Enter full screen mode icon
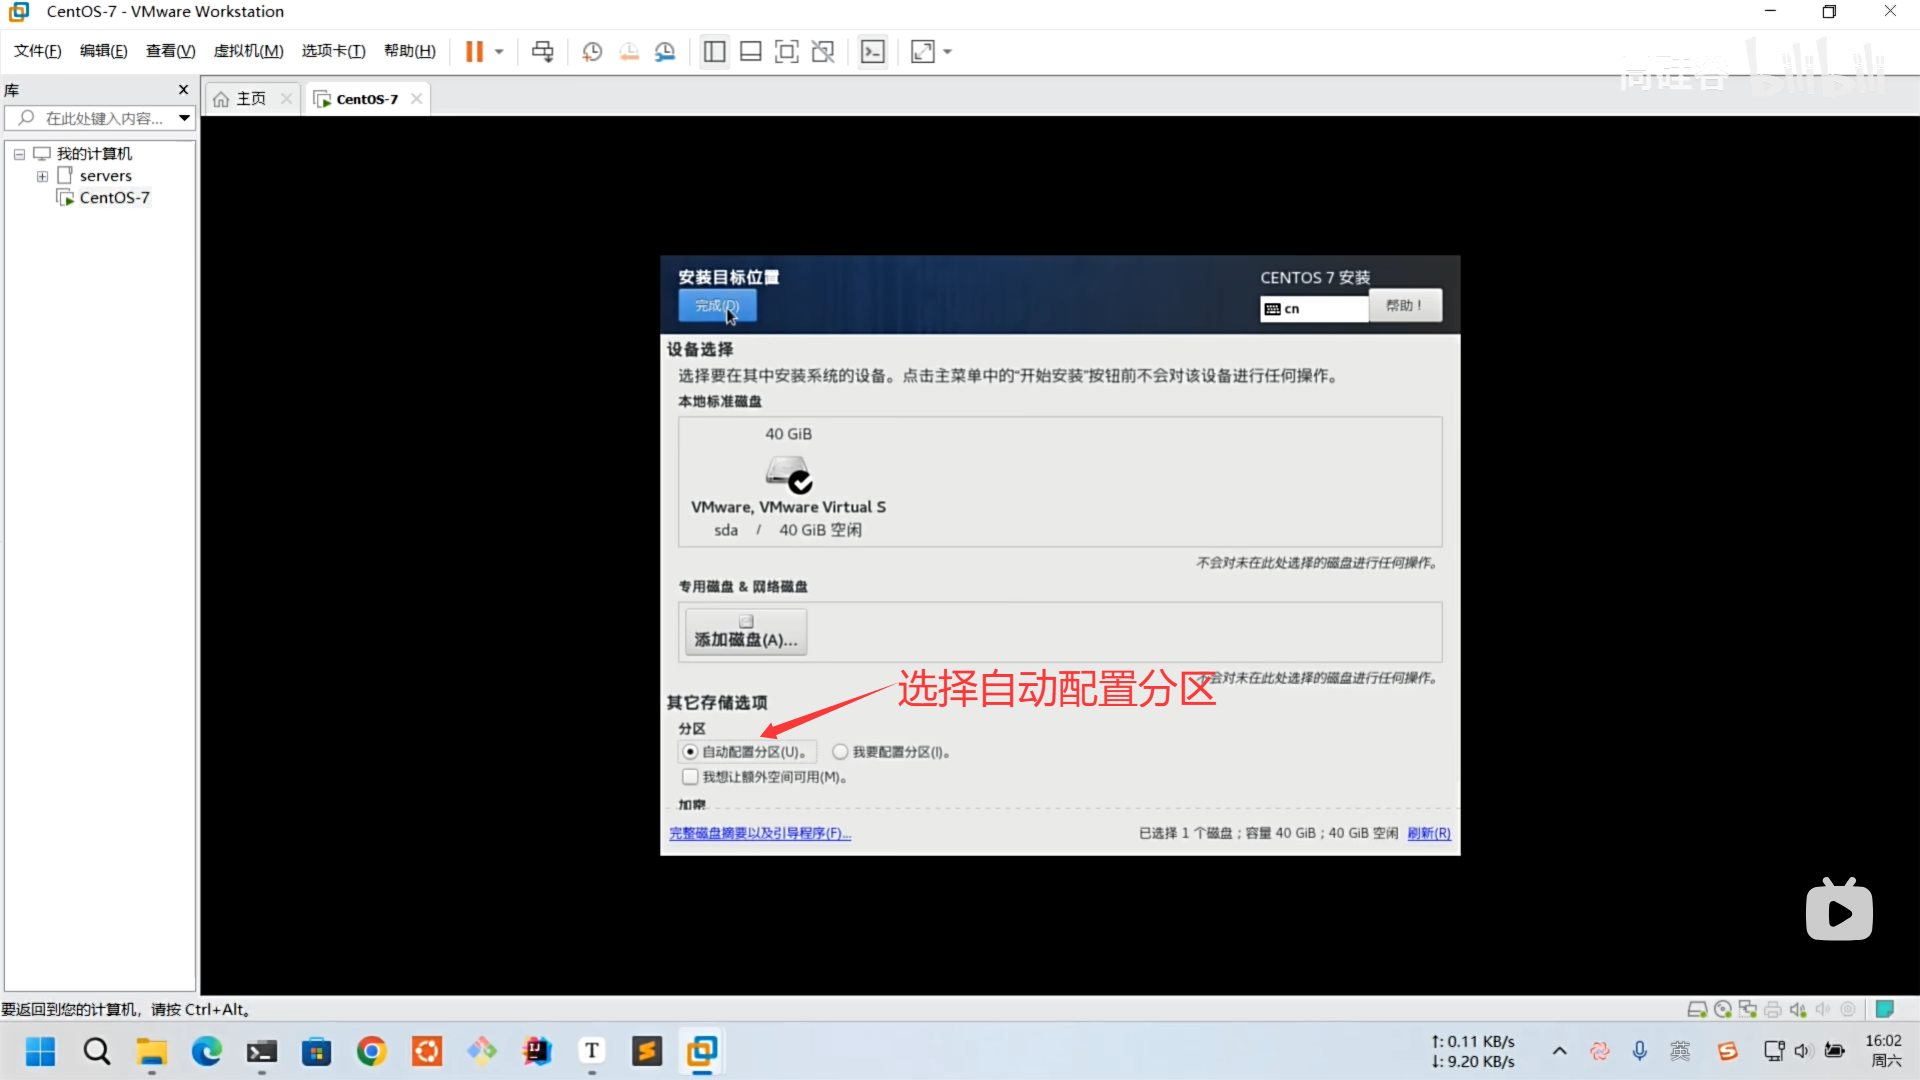This screenshot has height=1080, width=1920. pos(787,51)
